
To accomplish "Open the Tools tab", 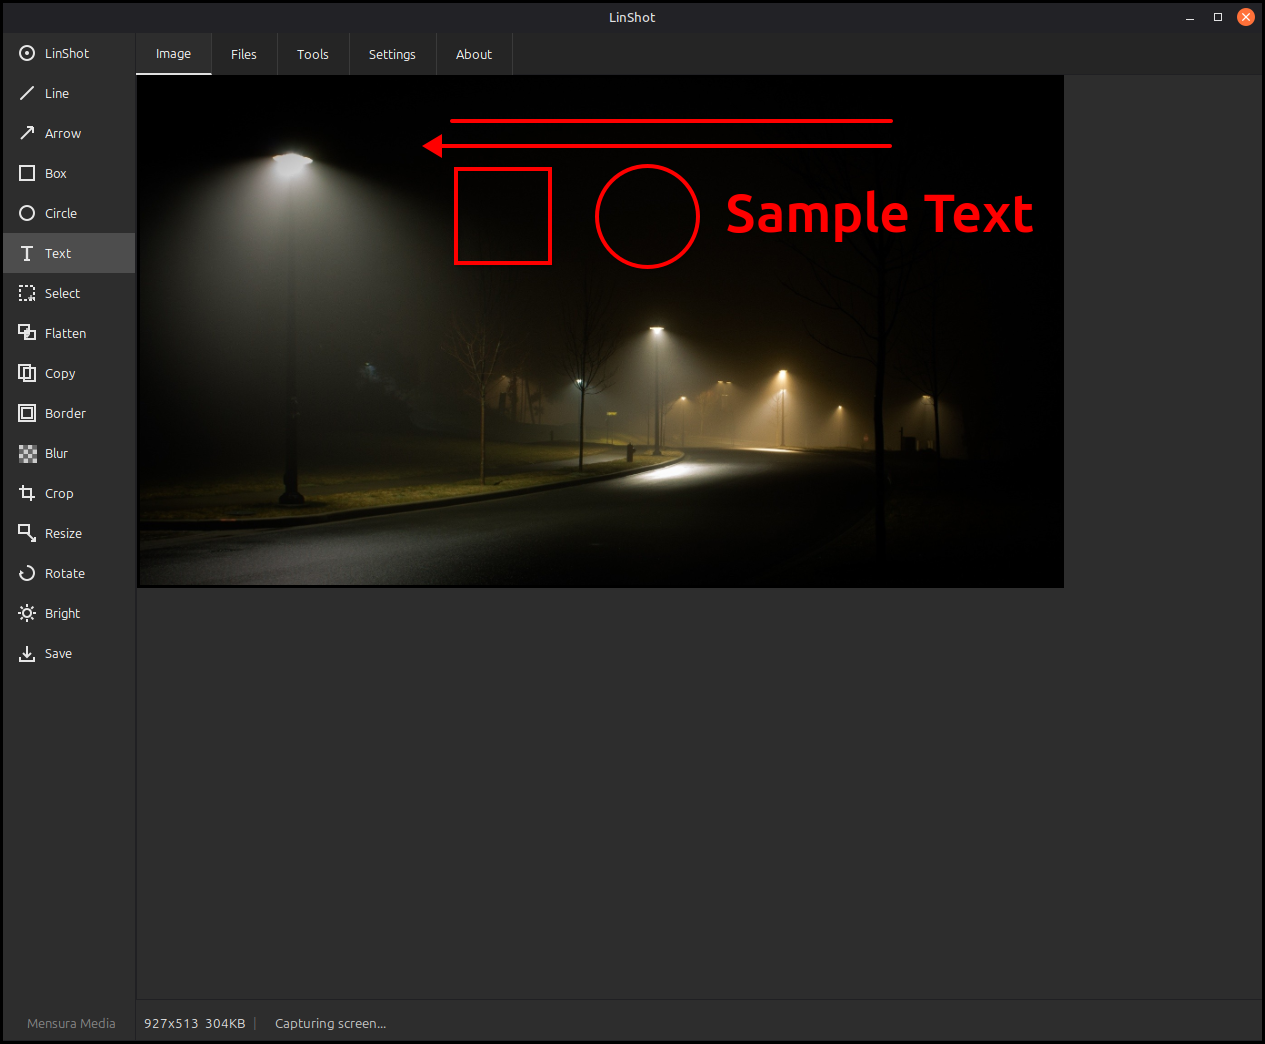I will click(x=313, y=54).
